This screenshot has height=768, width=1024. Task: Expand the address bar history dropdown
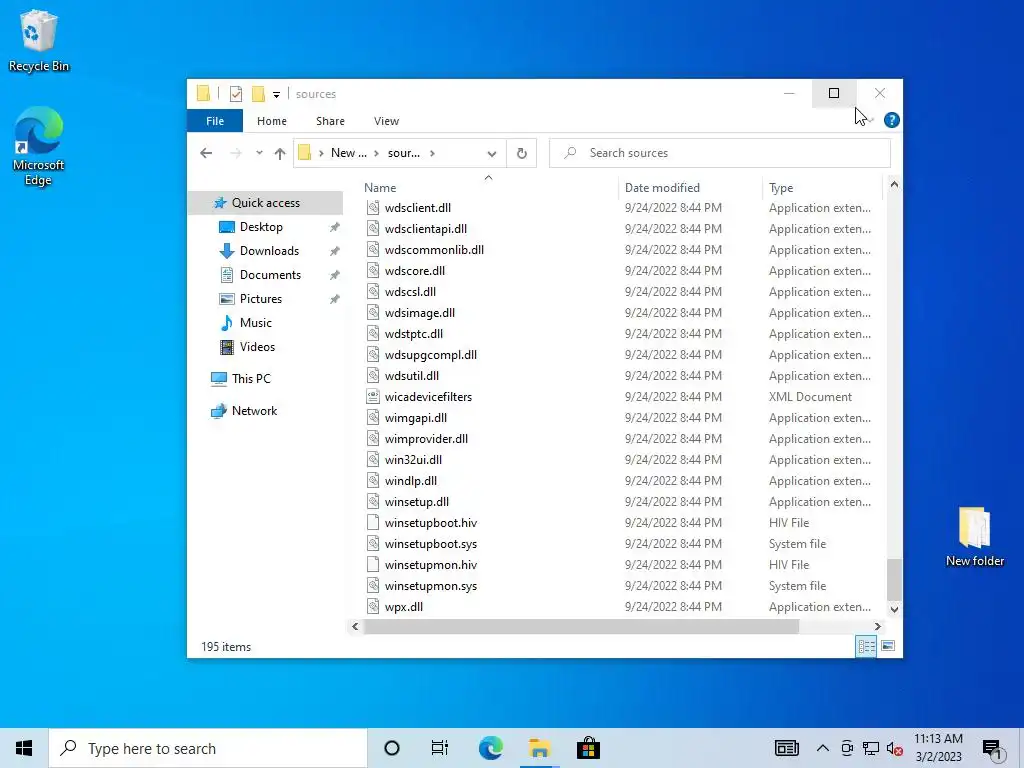point(492,153)
